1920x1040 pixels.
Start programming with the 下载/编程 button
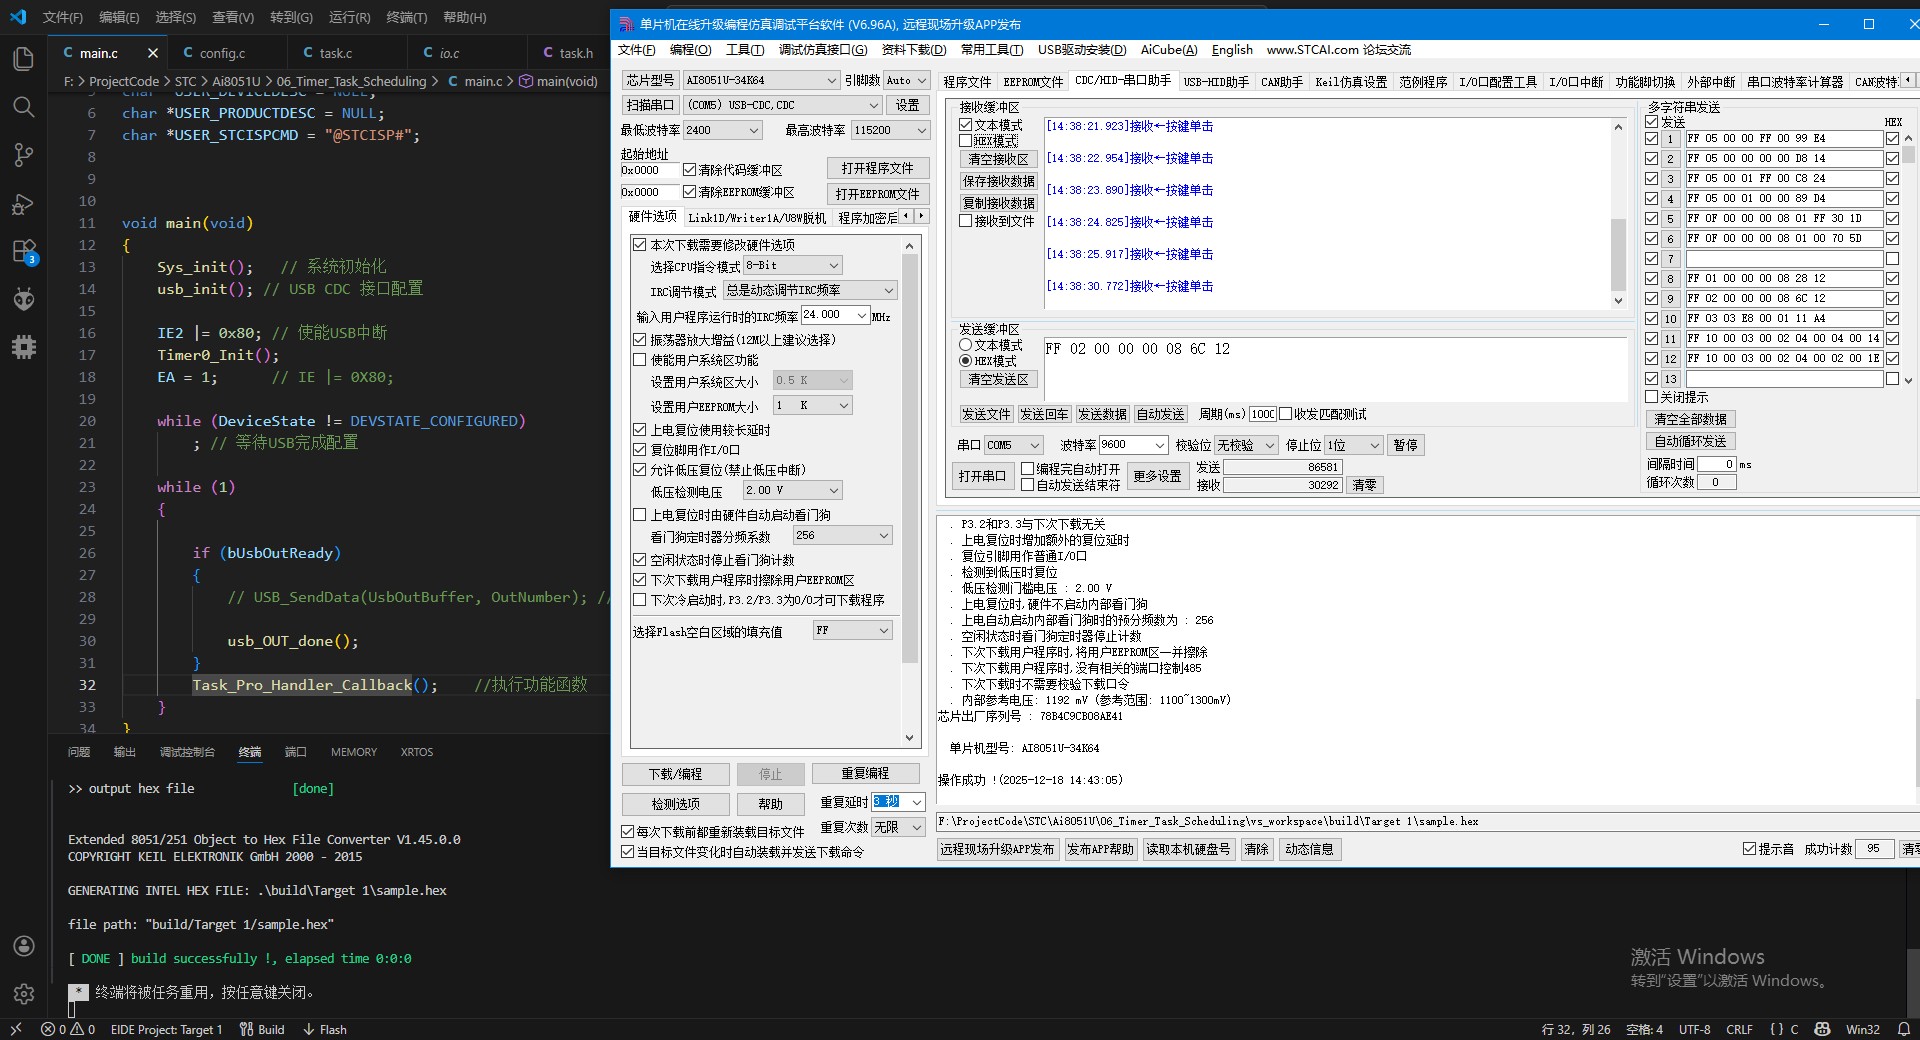674,773
